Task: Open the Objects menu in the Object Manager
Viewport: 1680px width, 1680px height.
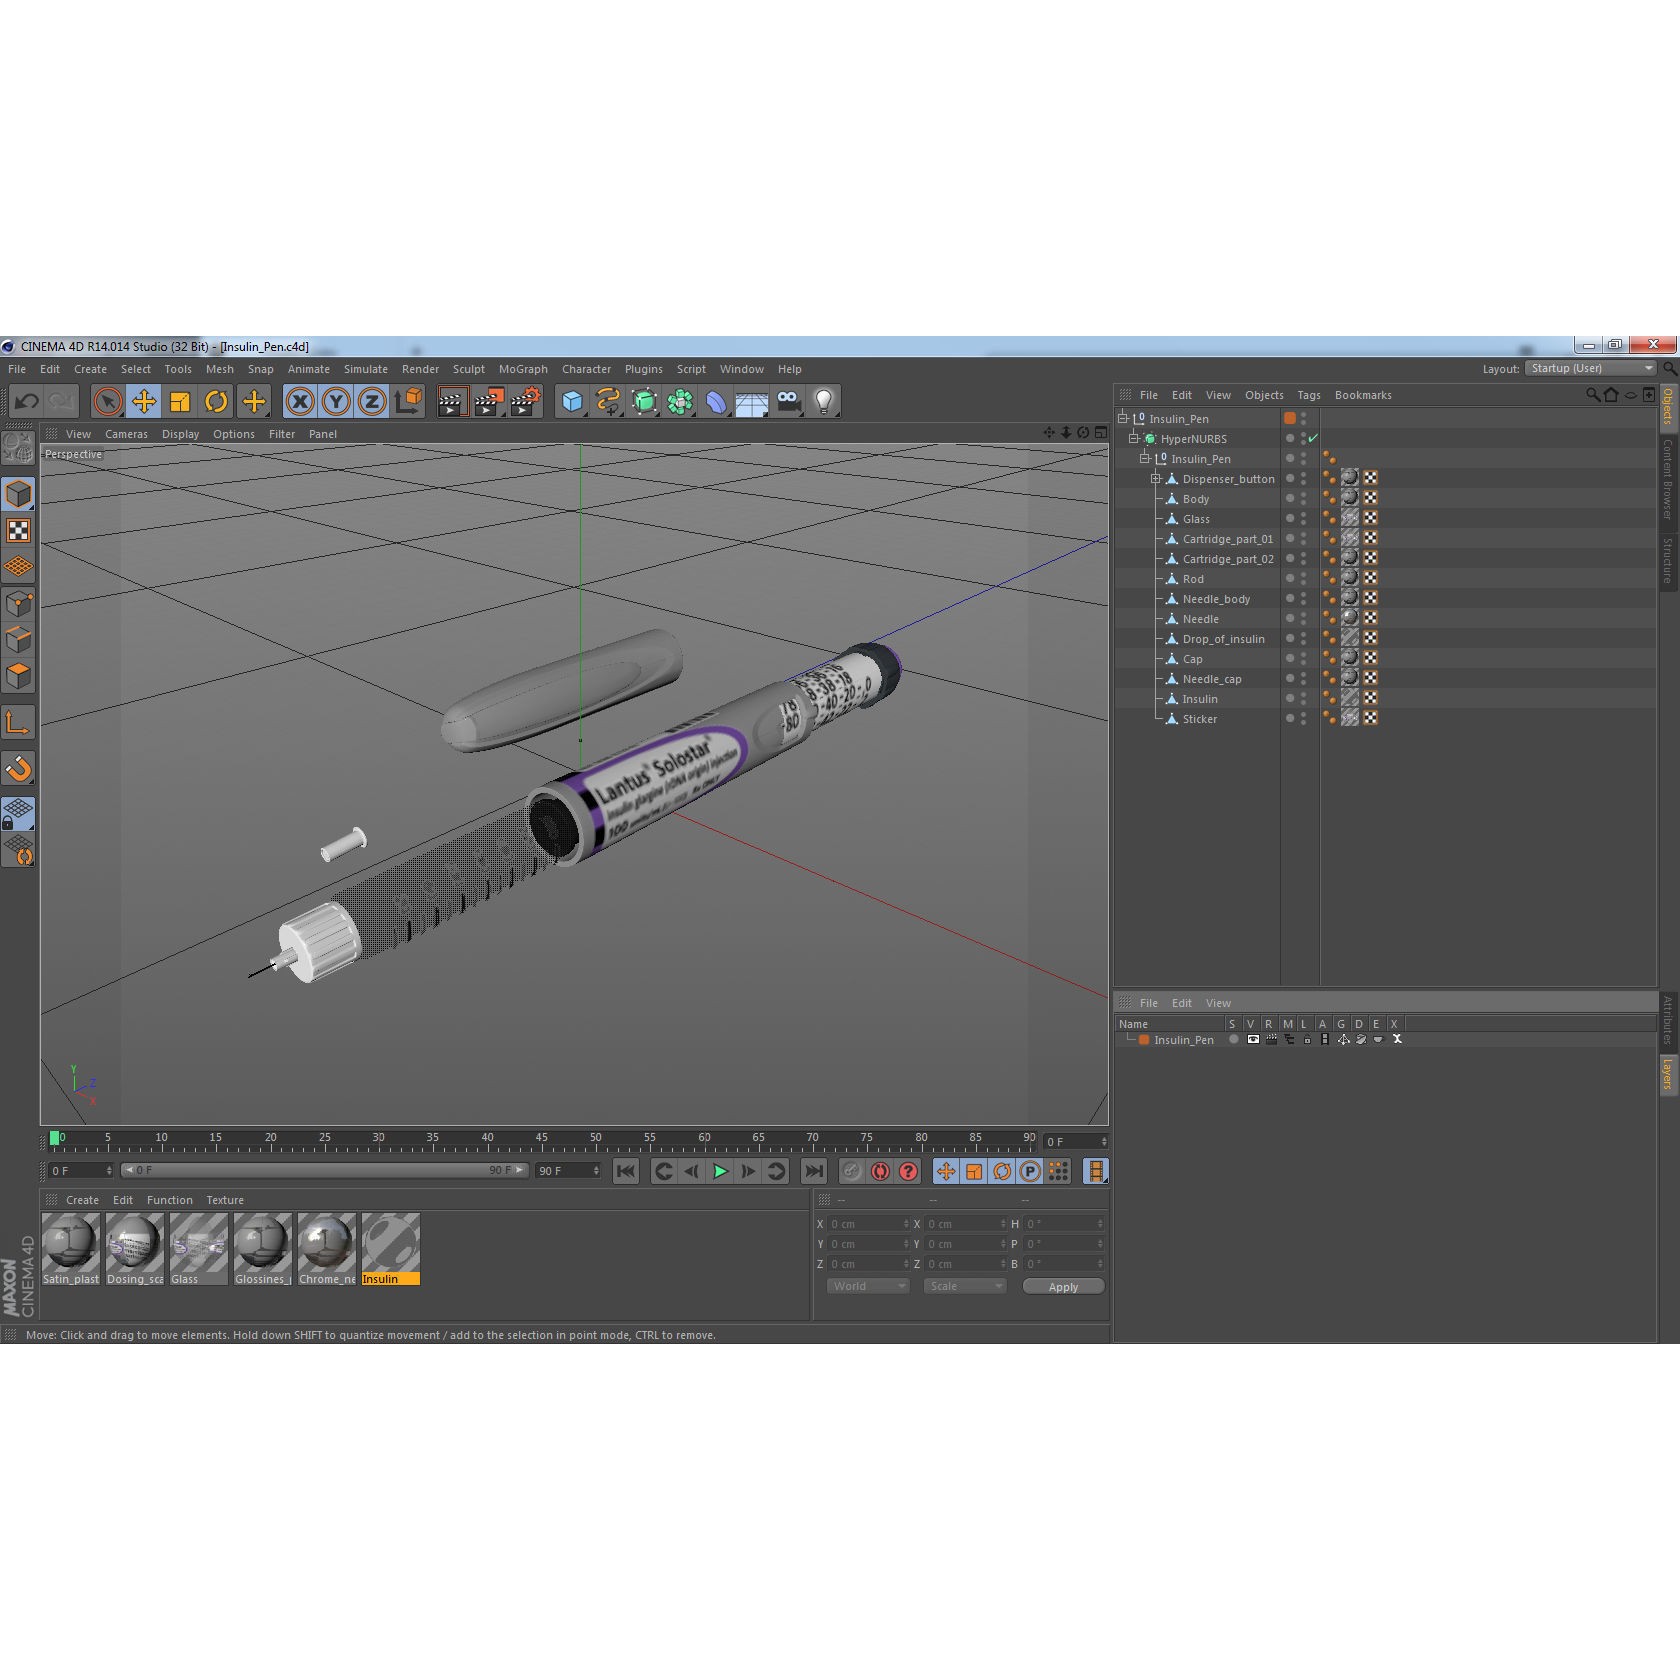Action: tap(1264, 395)
